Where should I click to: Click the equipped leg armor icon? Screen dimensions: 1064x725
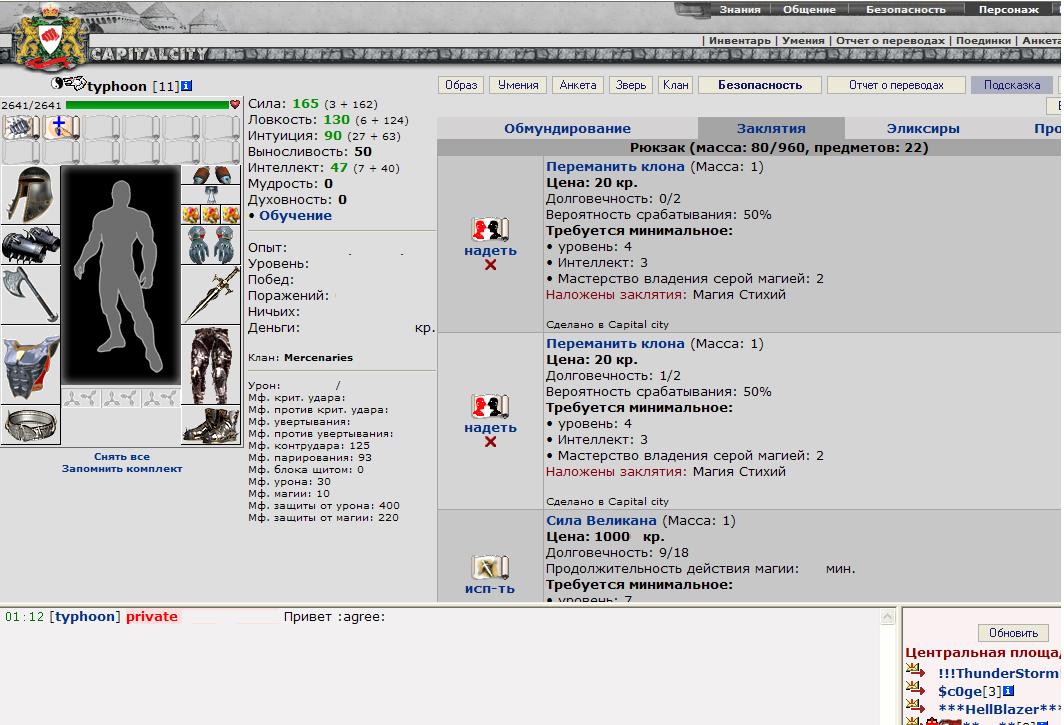[x=211, y=365]
